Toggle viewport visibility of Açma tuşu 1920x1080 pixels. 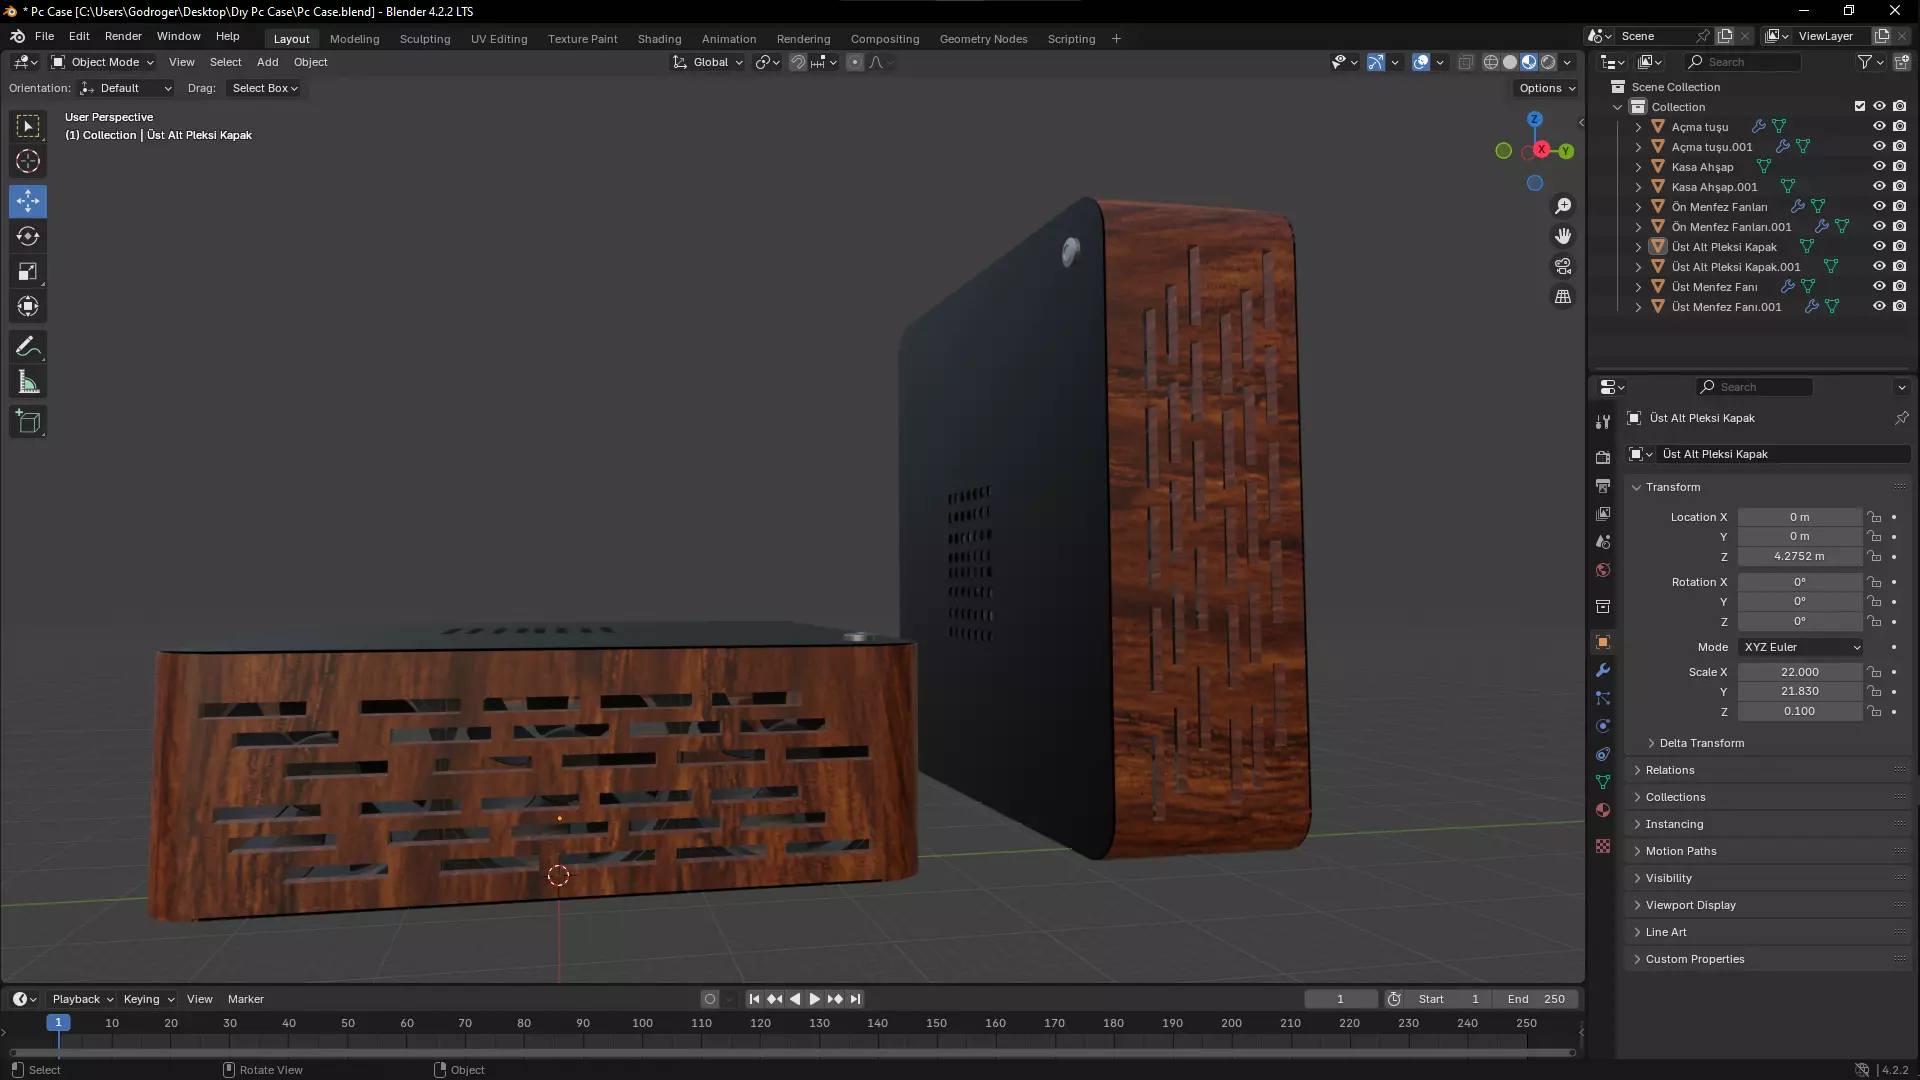click(x=1879, y=126)
